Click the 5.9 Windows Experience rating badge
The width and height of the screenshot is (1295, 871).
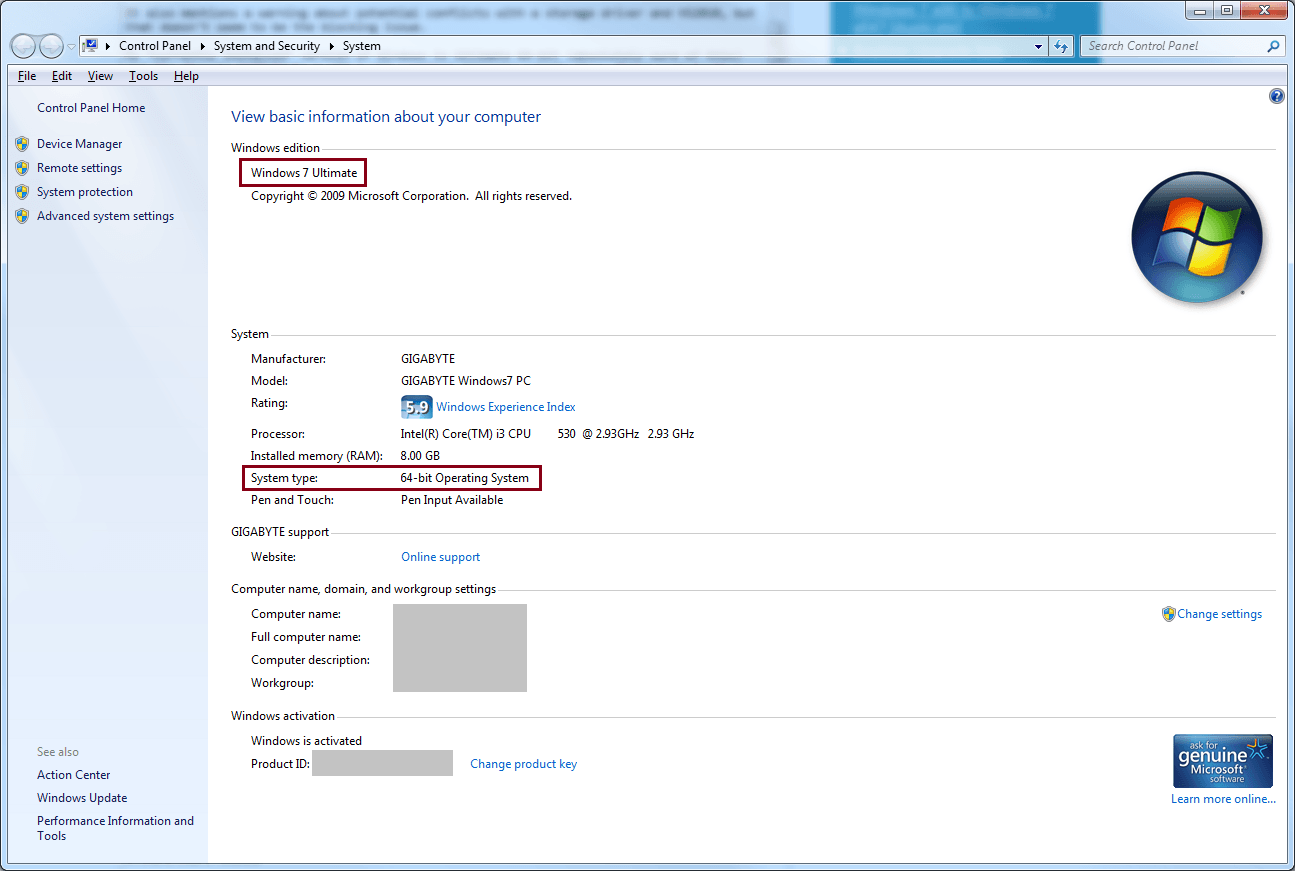click(x=416, y=407)
